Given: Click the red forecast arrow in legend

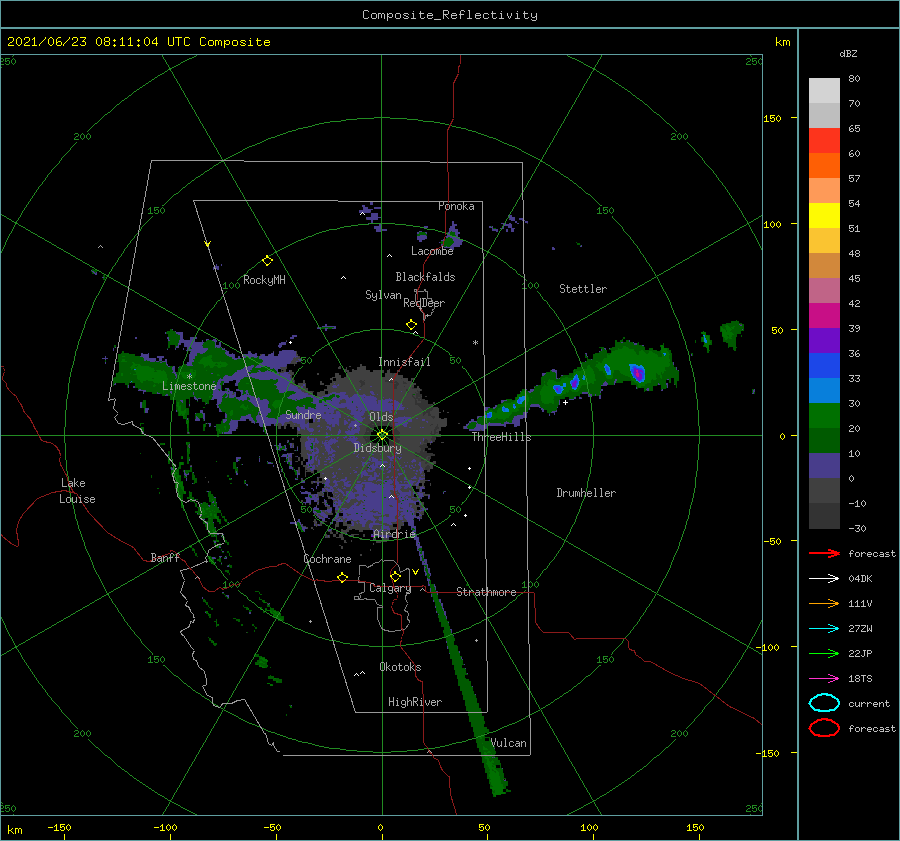Looking at the screenshot, I should pyautogui.click(x=824, y=553).
